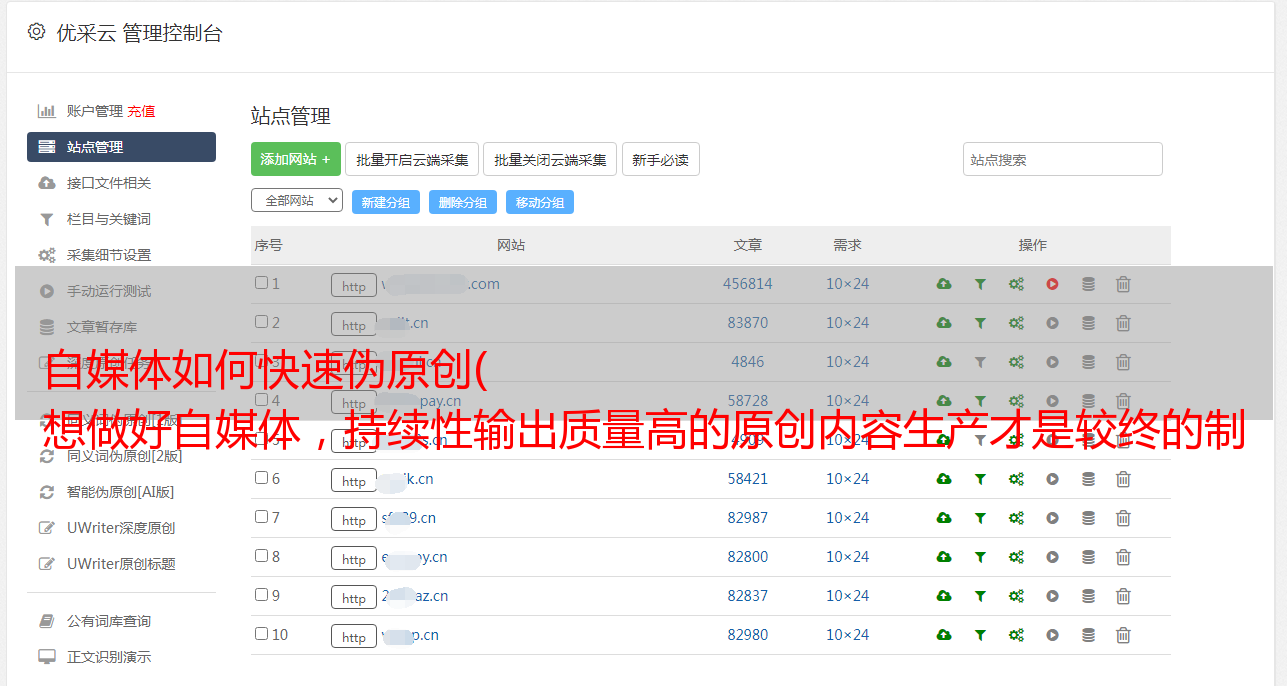Open database icon for row 8
Viewport: 1287px width, 686px height.
1088,557
